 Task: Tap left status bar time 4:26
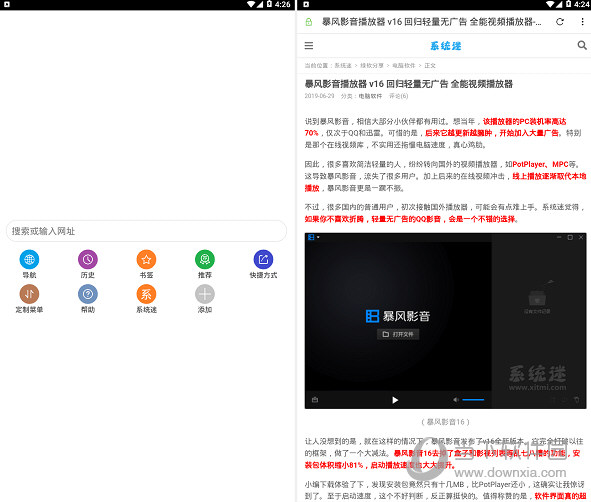point(282,5)
